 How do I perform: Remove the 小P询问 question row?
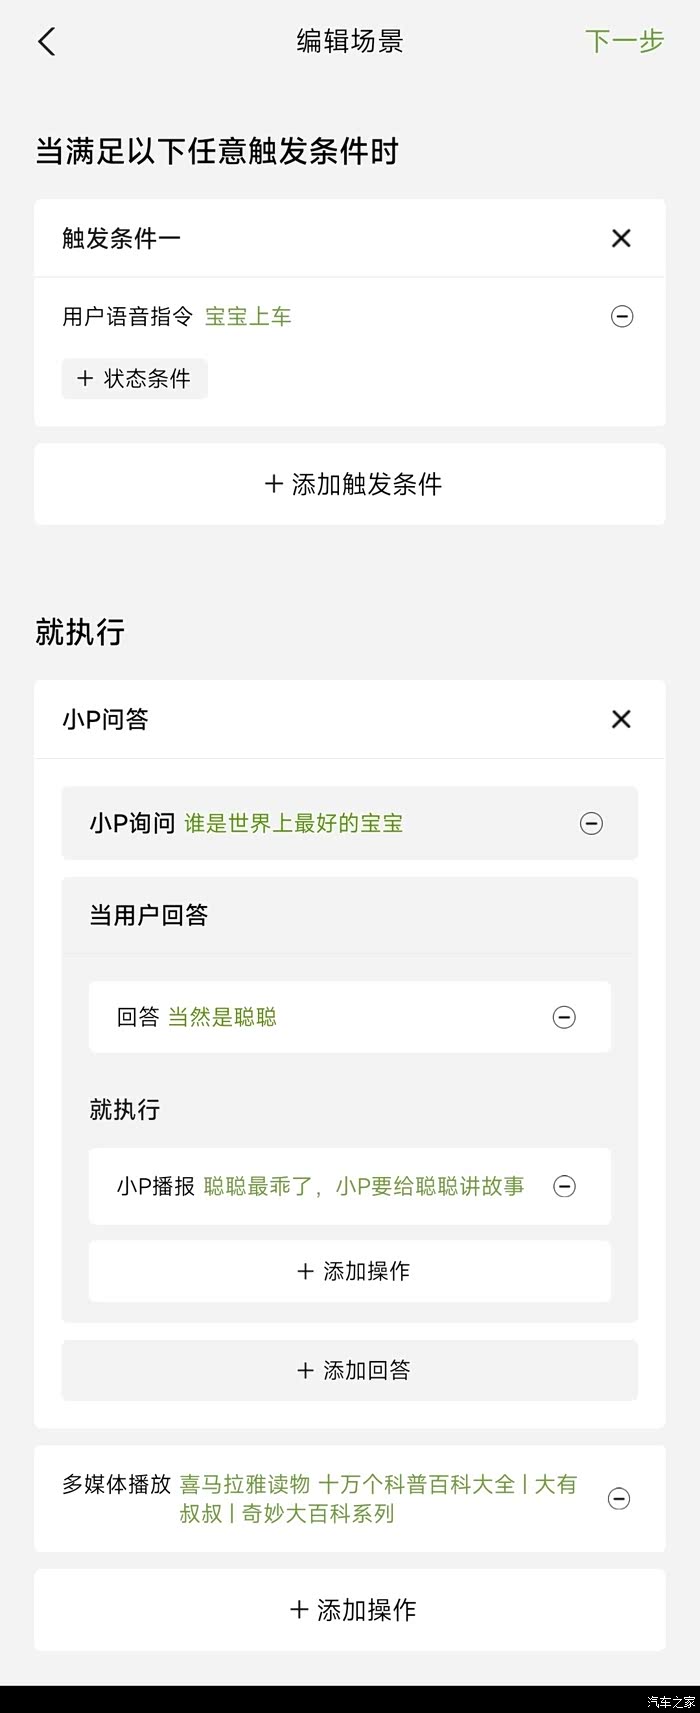[x=592, y=824]
